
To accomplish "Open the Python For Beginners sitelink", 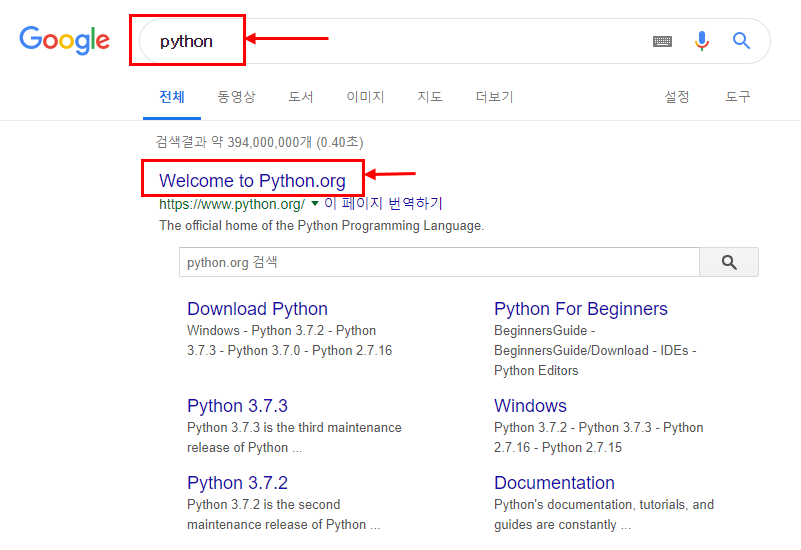I will coord(581,309).
